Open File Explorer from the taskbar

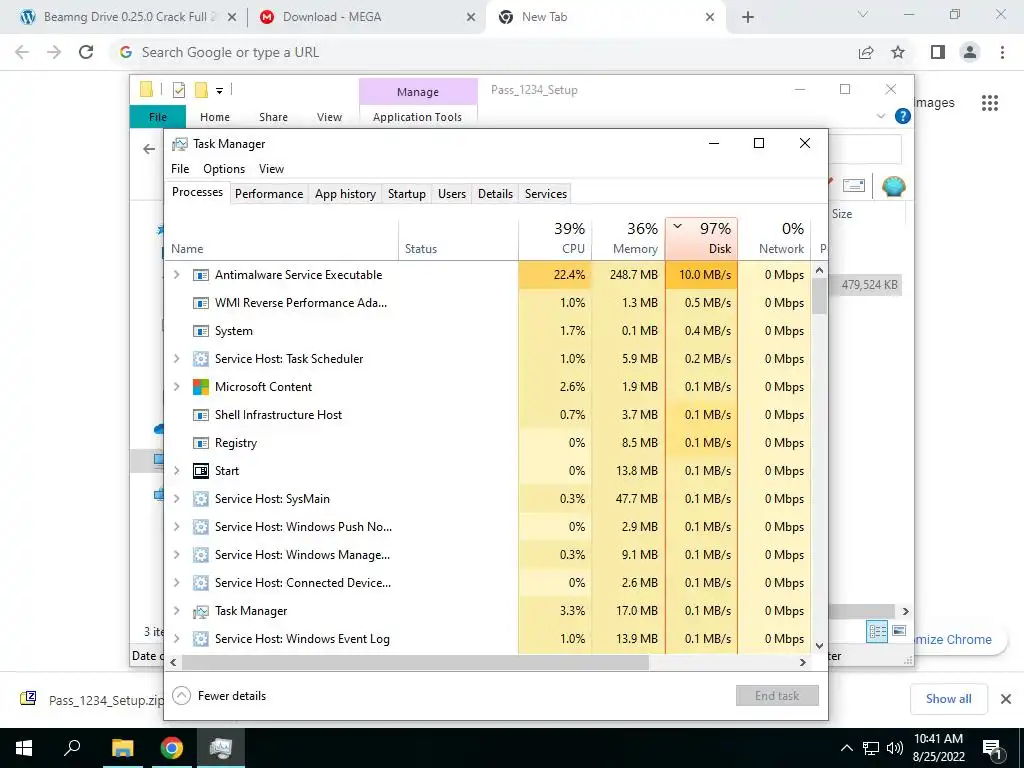(x=122, y=748)
